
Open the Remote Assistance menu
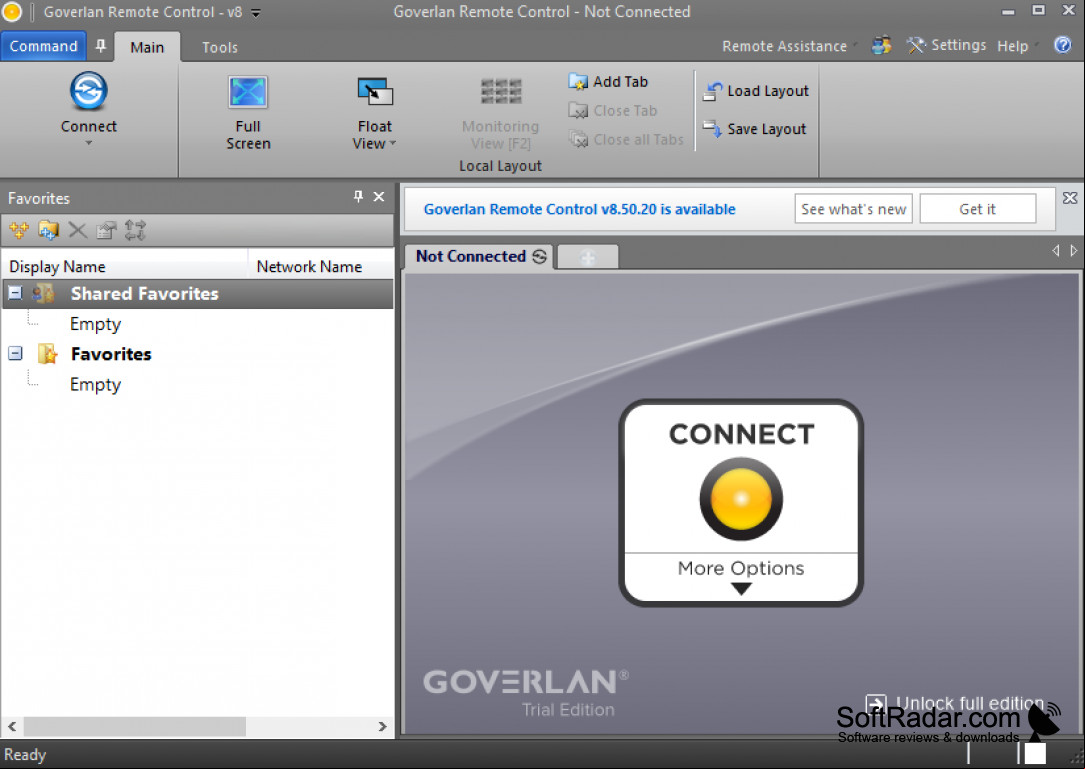(x=789, y=46)
